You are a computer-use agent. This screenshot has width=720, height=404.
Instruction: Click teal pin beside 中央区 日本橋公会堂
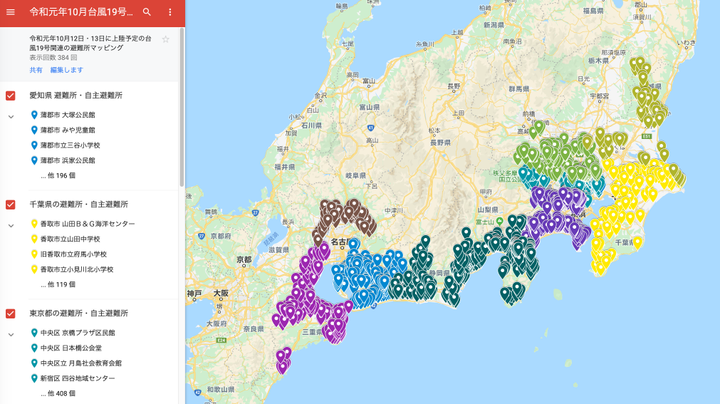(34, 348)
